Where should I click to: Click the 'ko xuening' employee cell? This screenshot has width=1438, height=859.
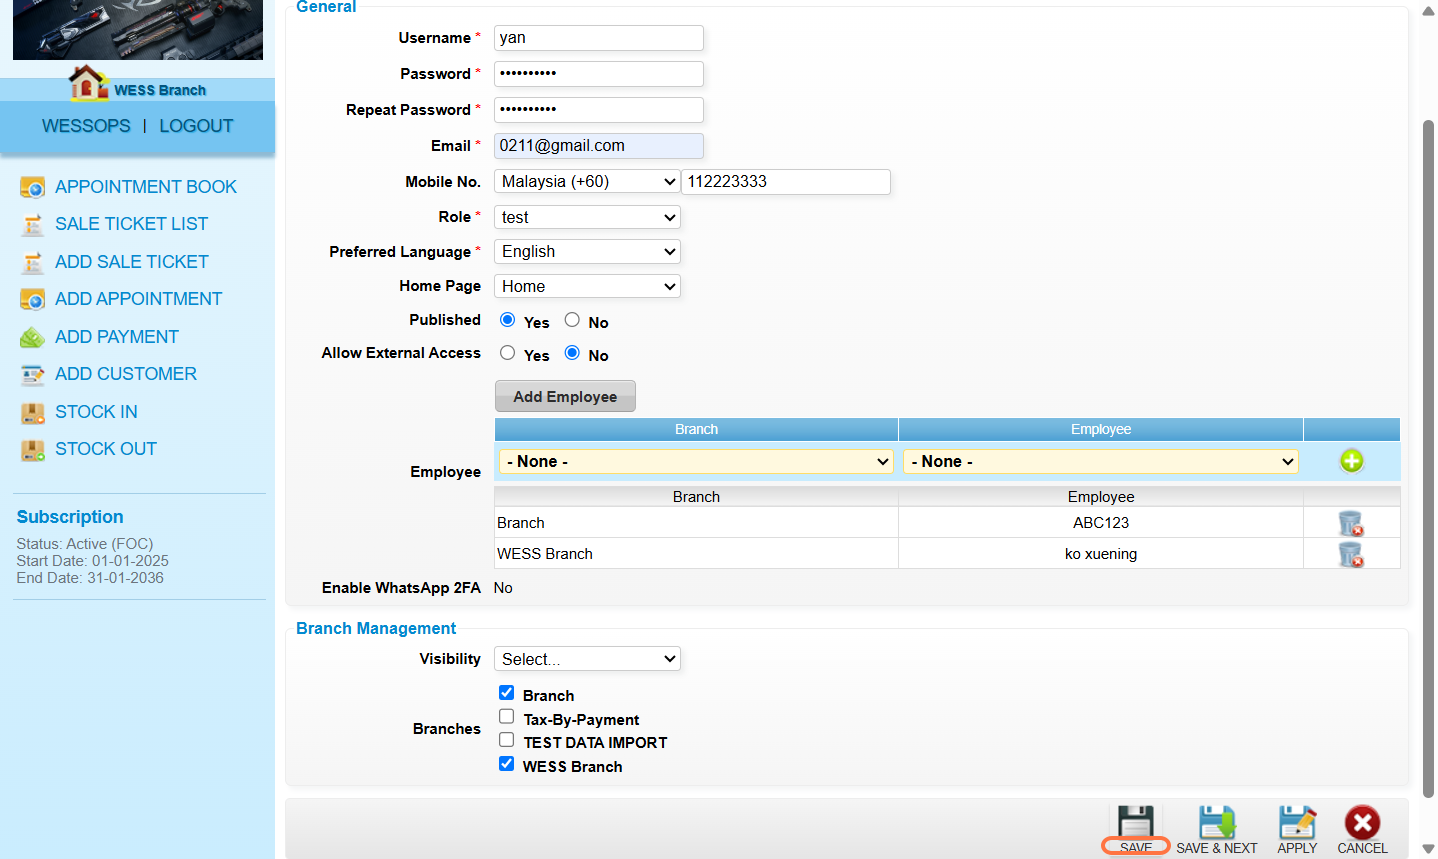1101,554
